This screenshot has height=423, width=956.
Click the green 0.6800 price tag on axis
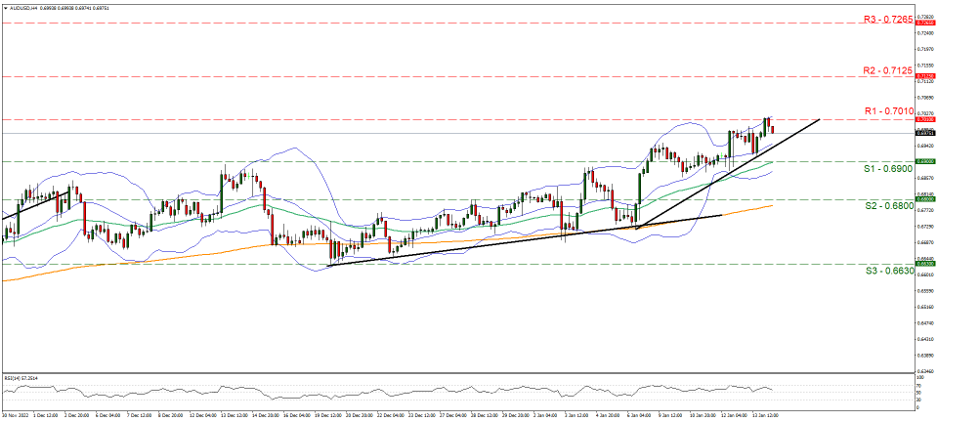[927, 199]
